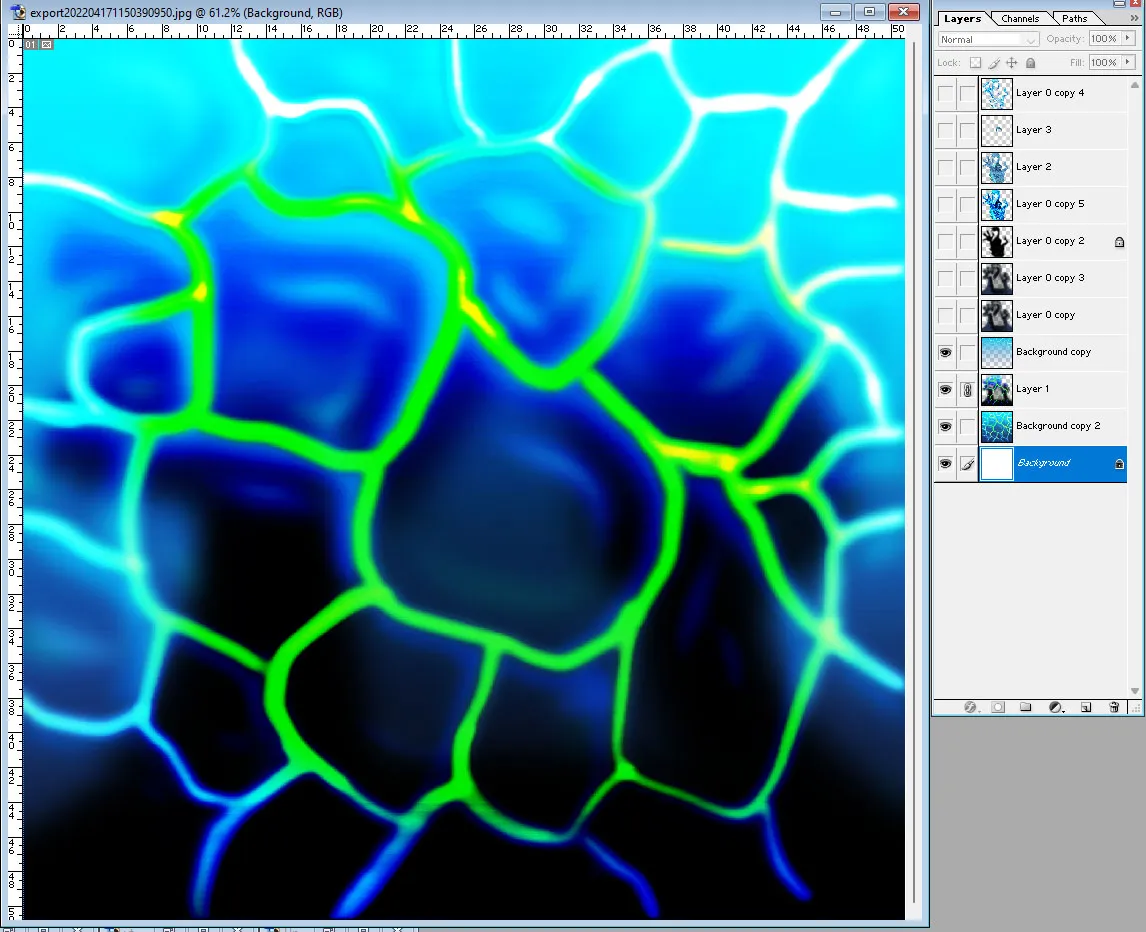Click the Layer 0 copy 2 thumbnail
1146x932 pixels.
coord(996,241)
